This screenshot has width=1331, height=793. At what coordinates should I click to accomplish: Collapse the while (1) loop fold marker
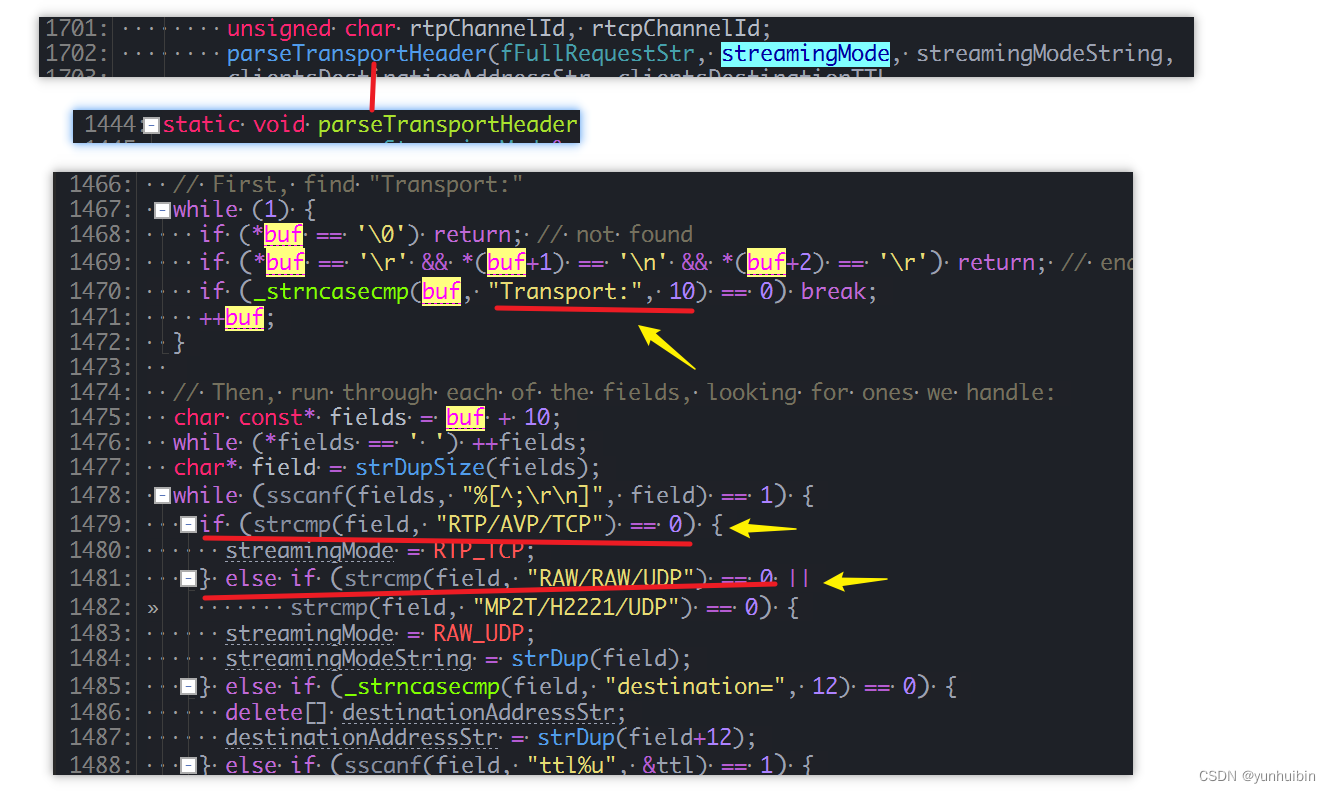point(162,210)
